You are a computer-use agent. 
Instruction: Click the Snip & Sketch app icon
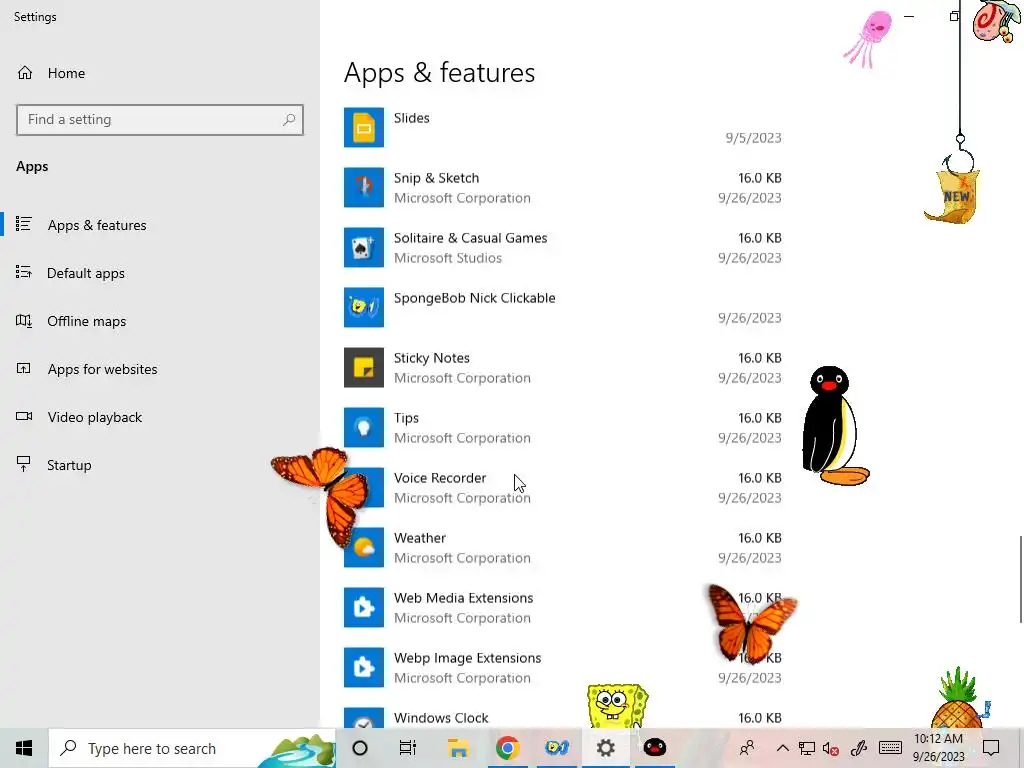point(364,187)
